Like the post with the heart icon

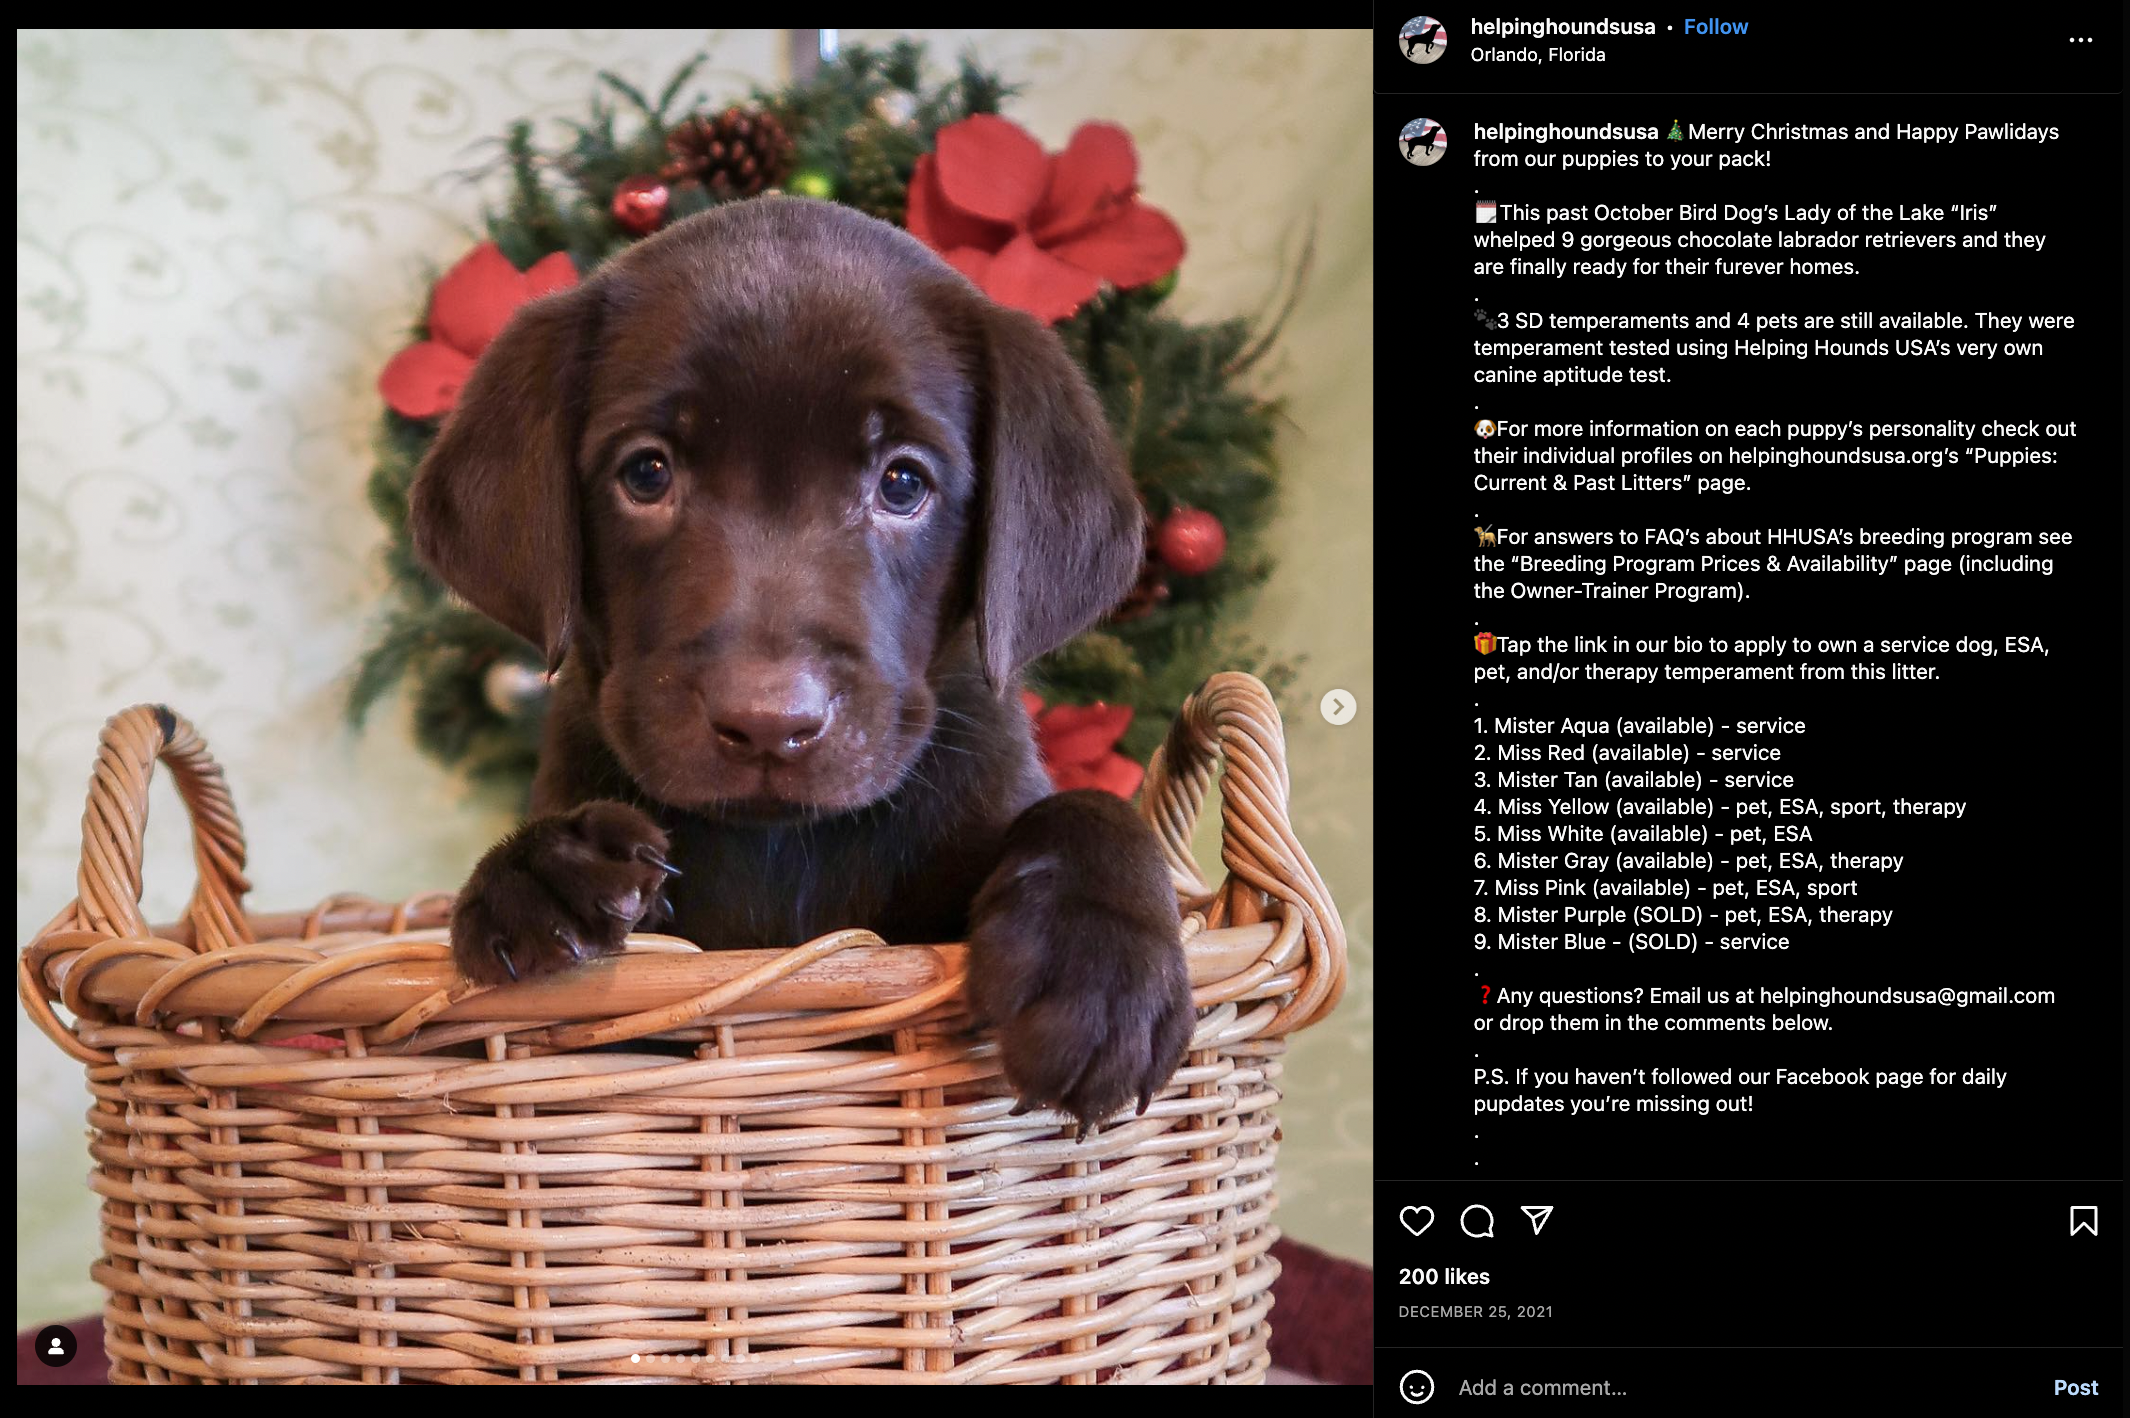pyautogui.click(x=1416, y=1221)
